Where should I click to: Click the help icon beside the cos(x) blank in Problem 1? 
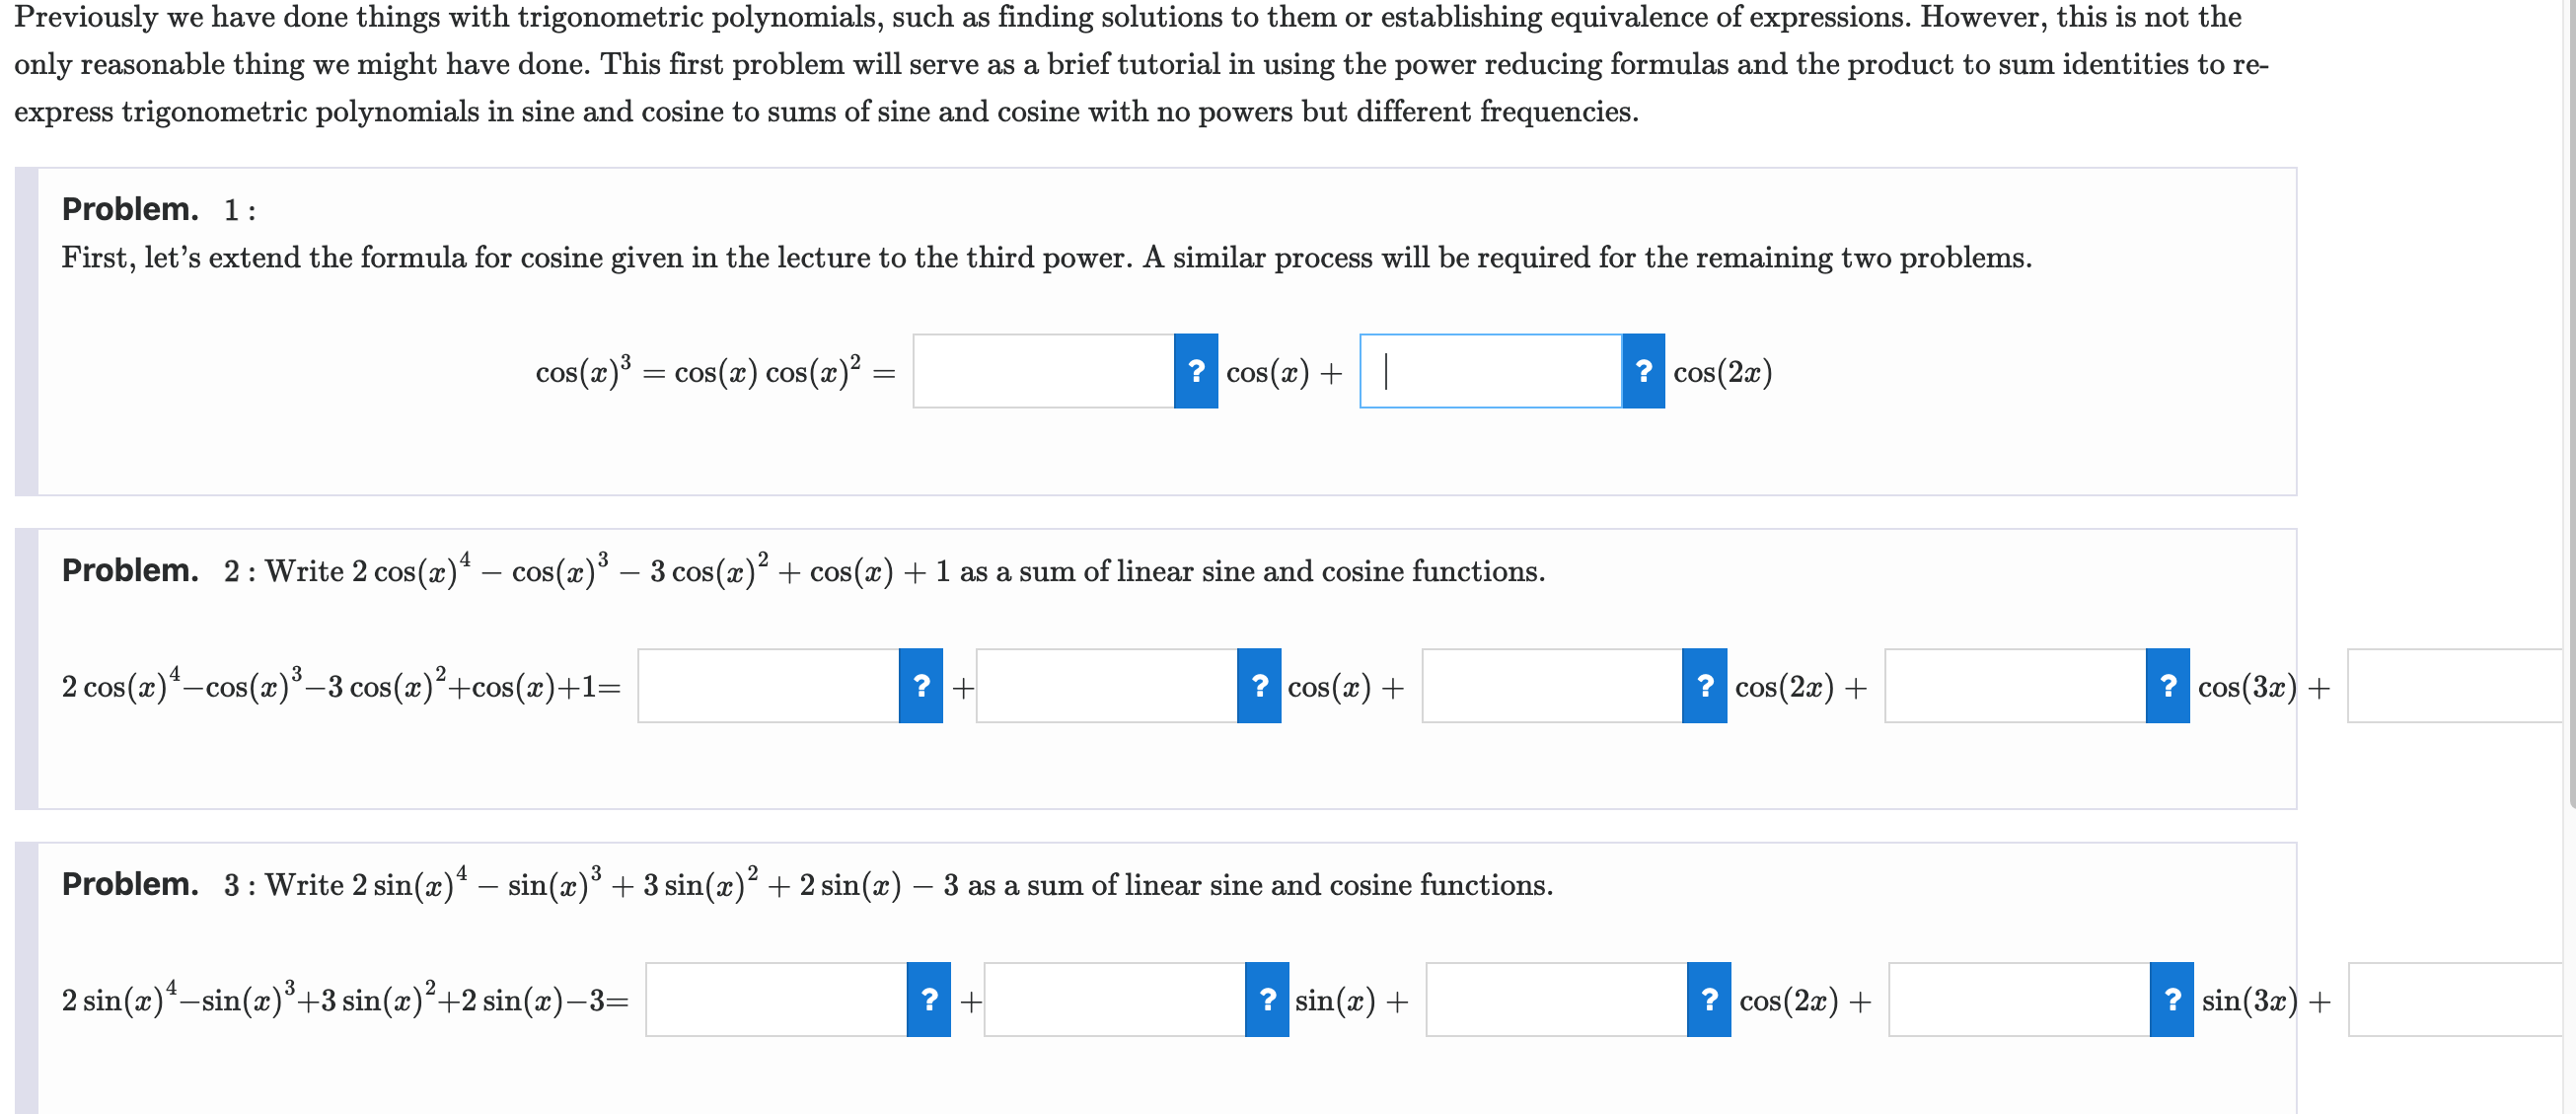coord(1196,371)
